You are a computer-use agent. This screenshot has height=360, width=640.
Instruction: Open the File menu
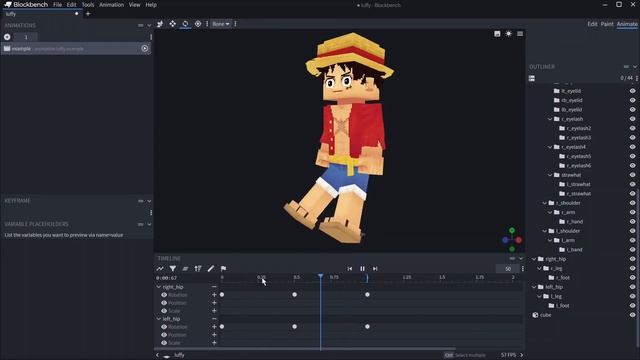[58, 5]
